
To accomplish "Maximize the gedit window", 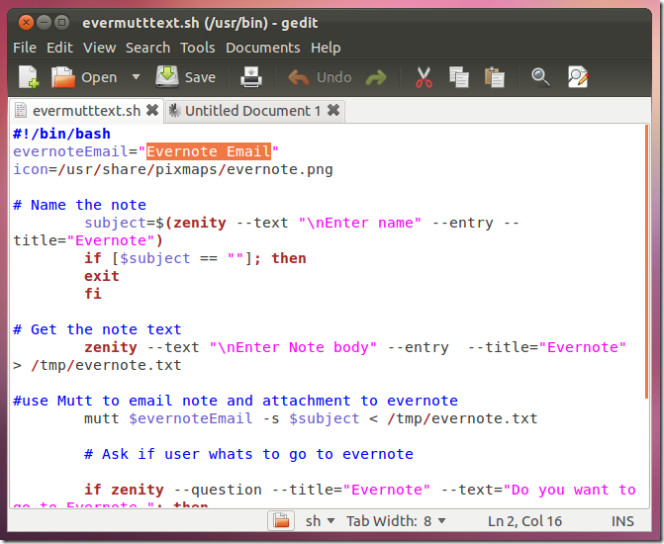I will coord(62,22).
